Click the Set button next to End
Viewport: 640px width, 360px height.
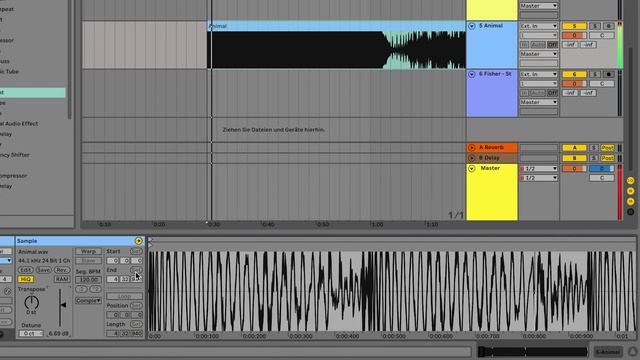(x=136, y=270)
